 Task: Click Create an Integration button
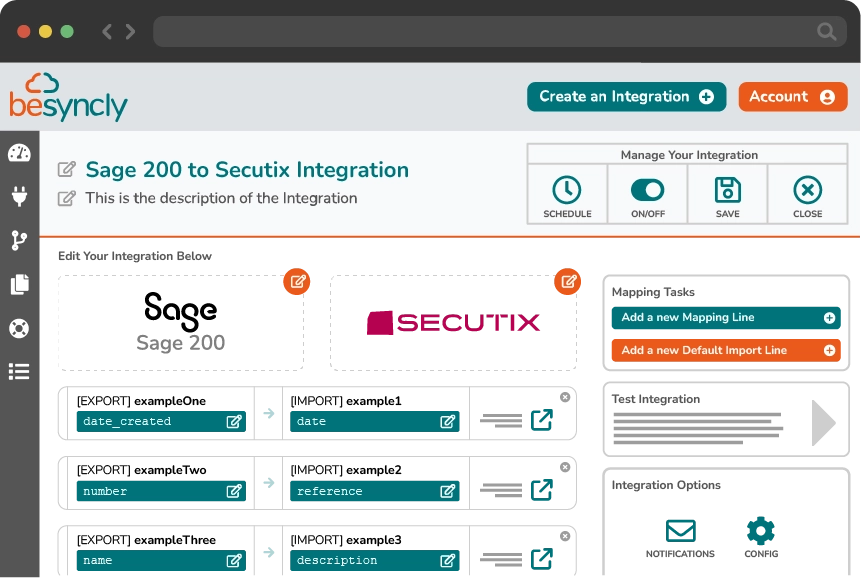pyautogui.click(x=627, y=97)
